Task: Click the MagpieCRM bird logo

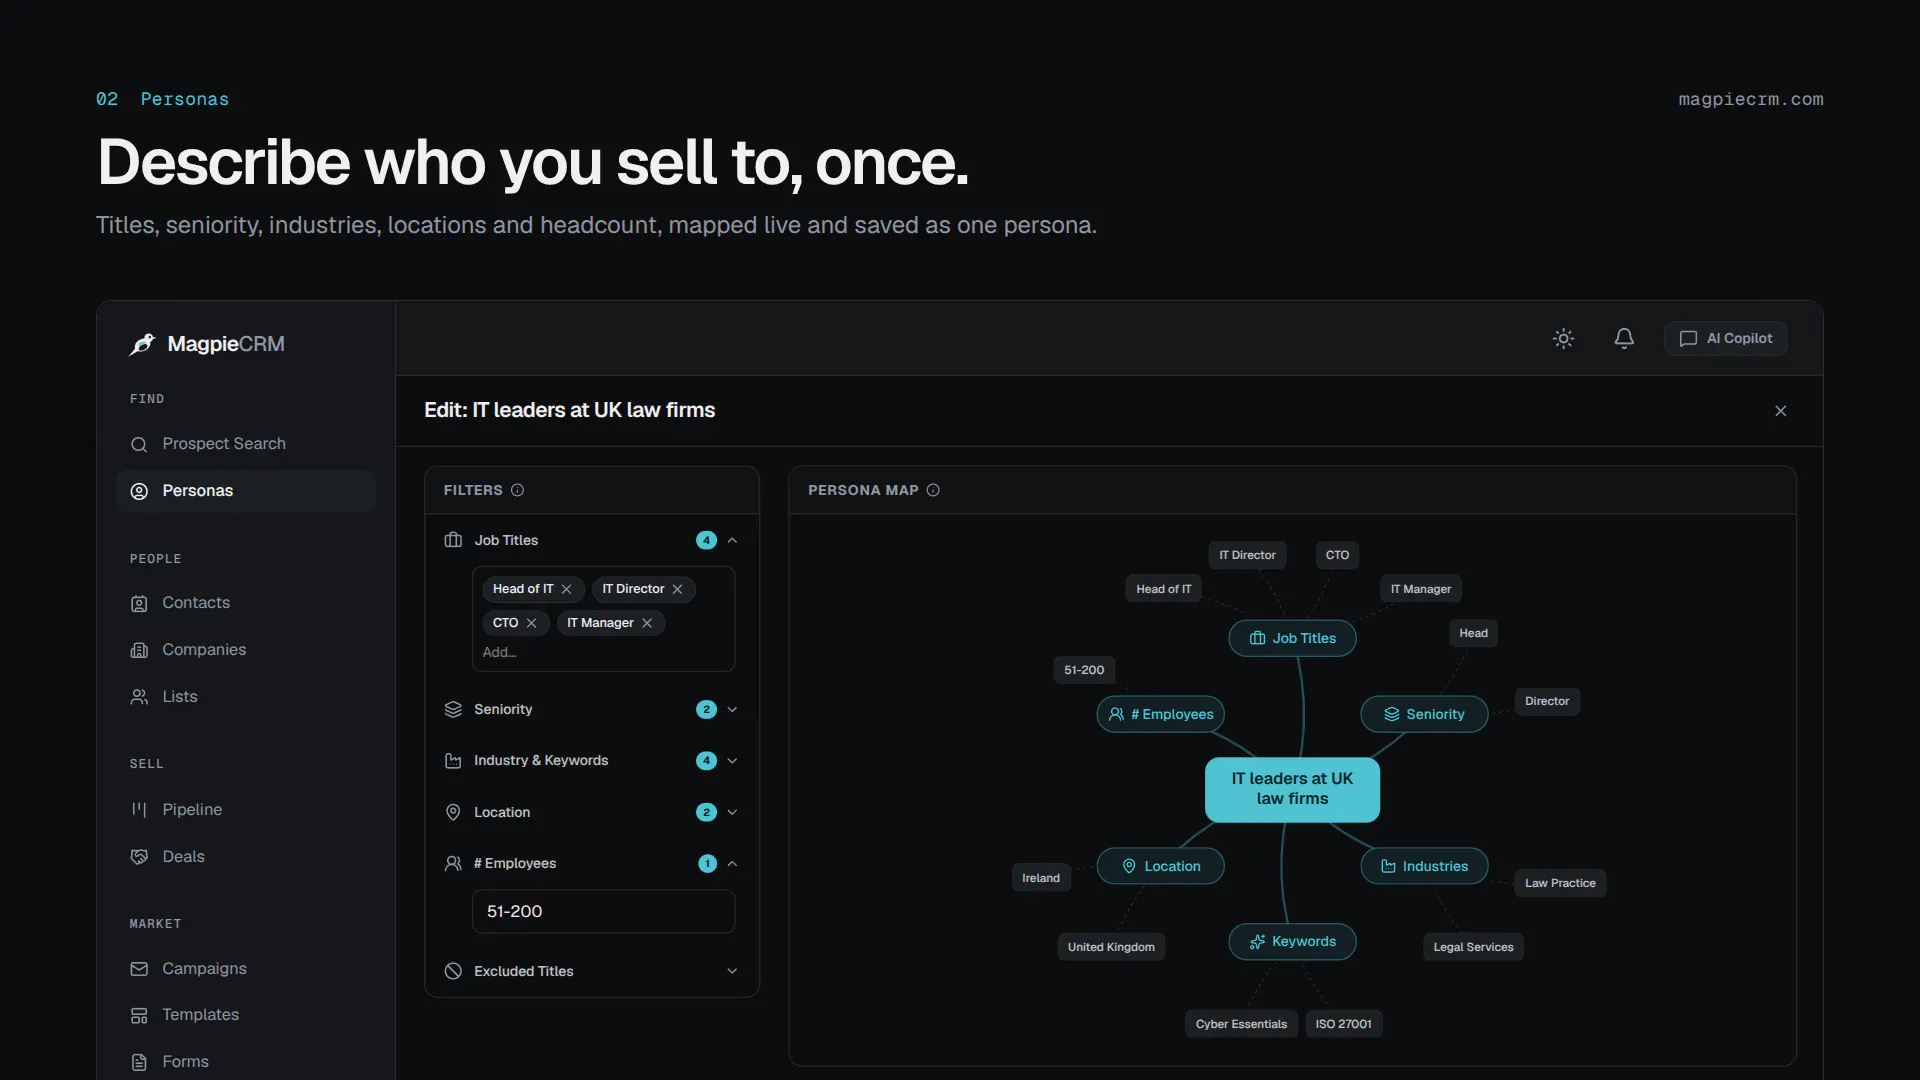Action: (x=143, y=344)
